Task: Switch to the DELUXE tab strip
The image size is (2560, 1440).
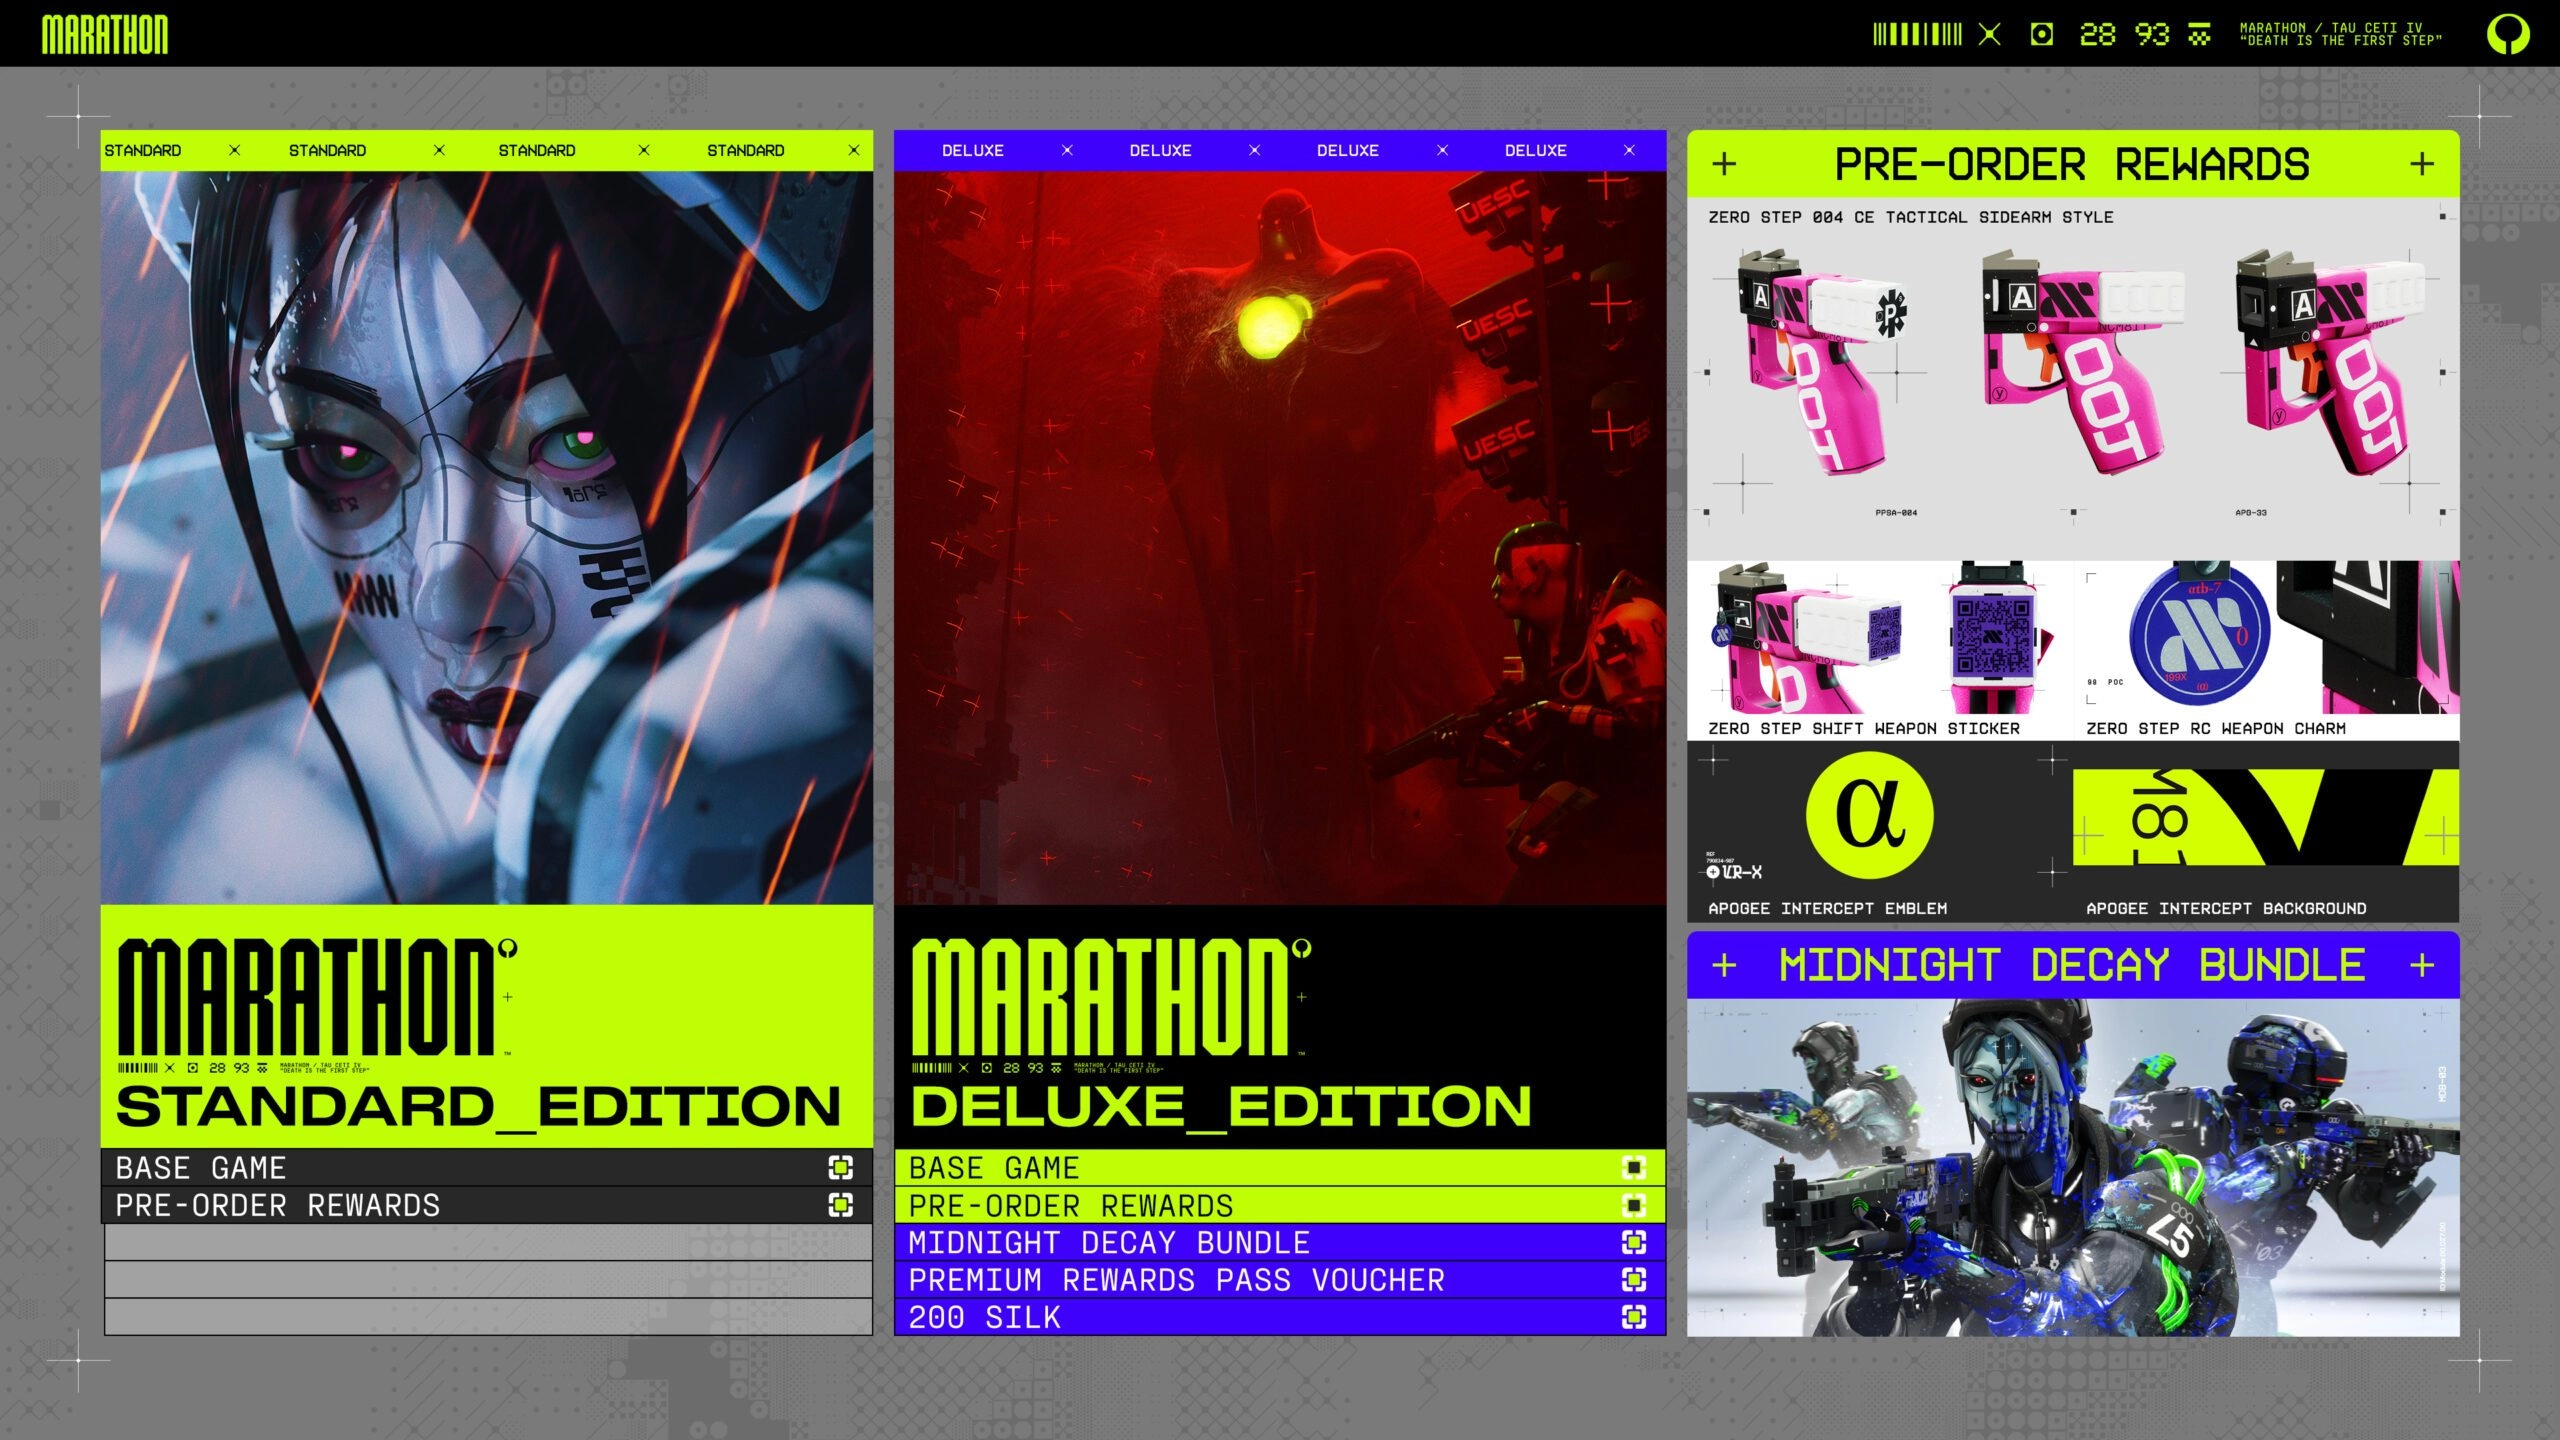Action: coord(972,150)
